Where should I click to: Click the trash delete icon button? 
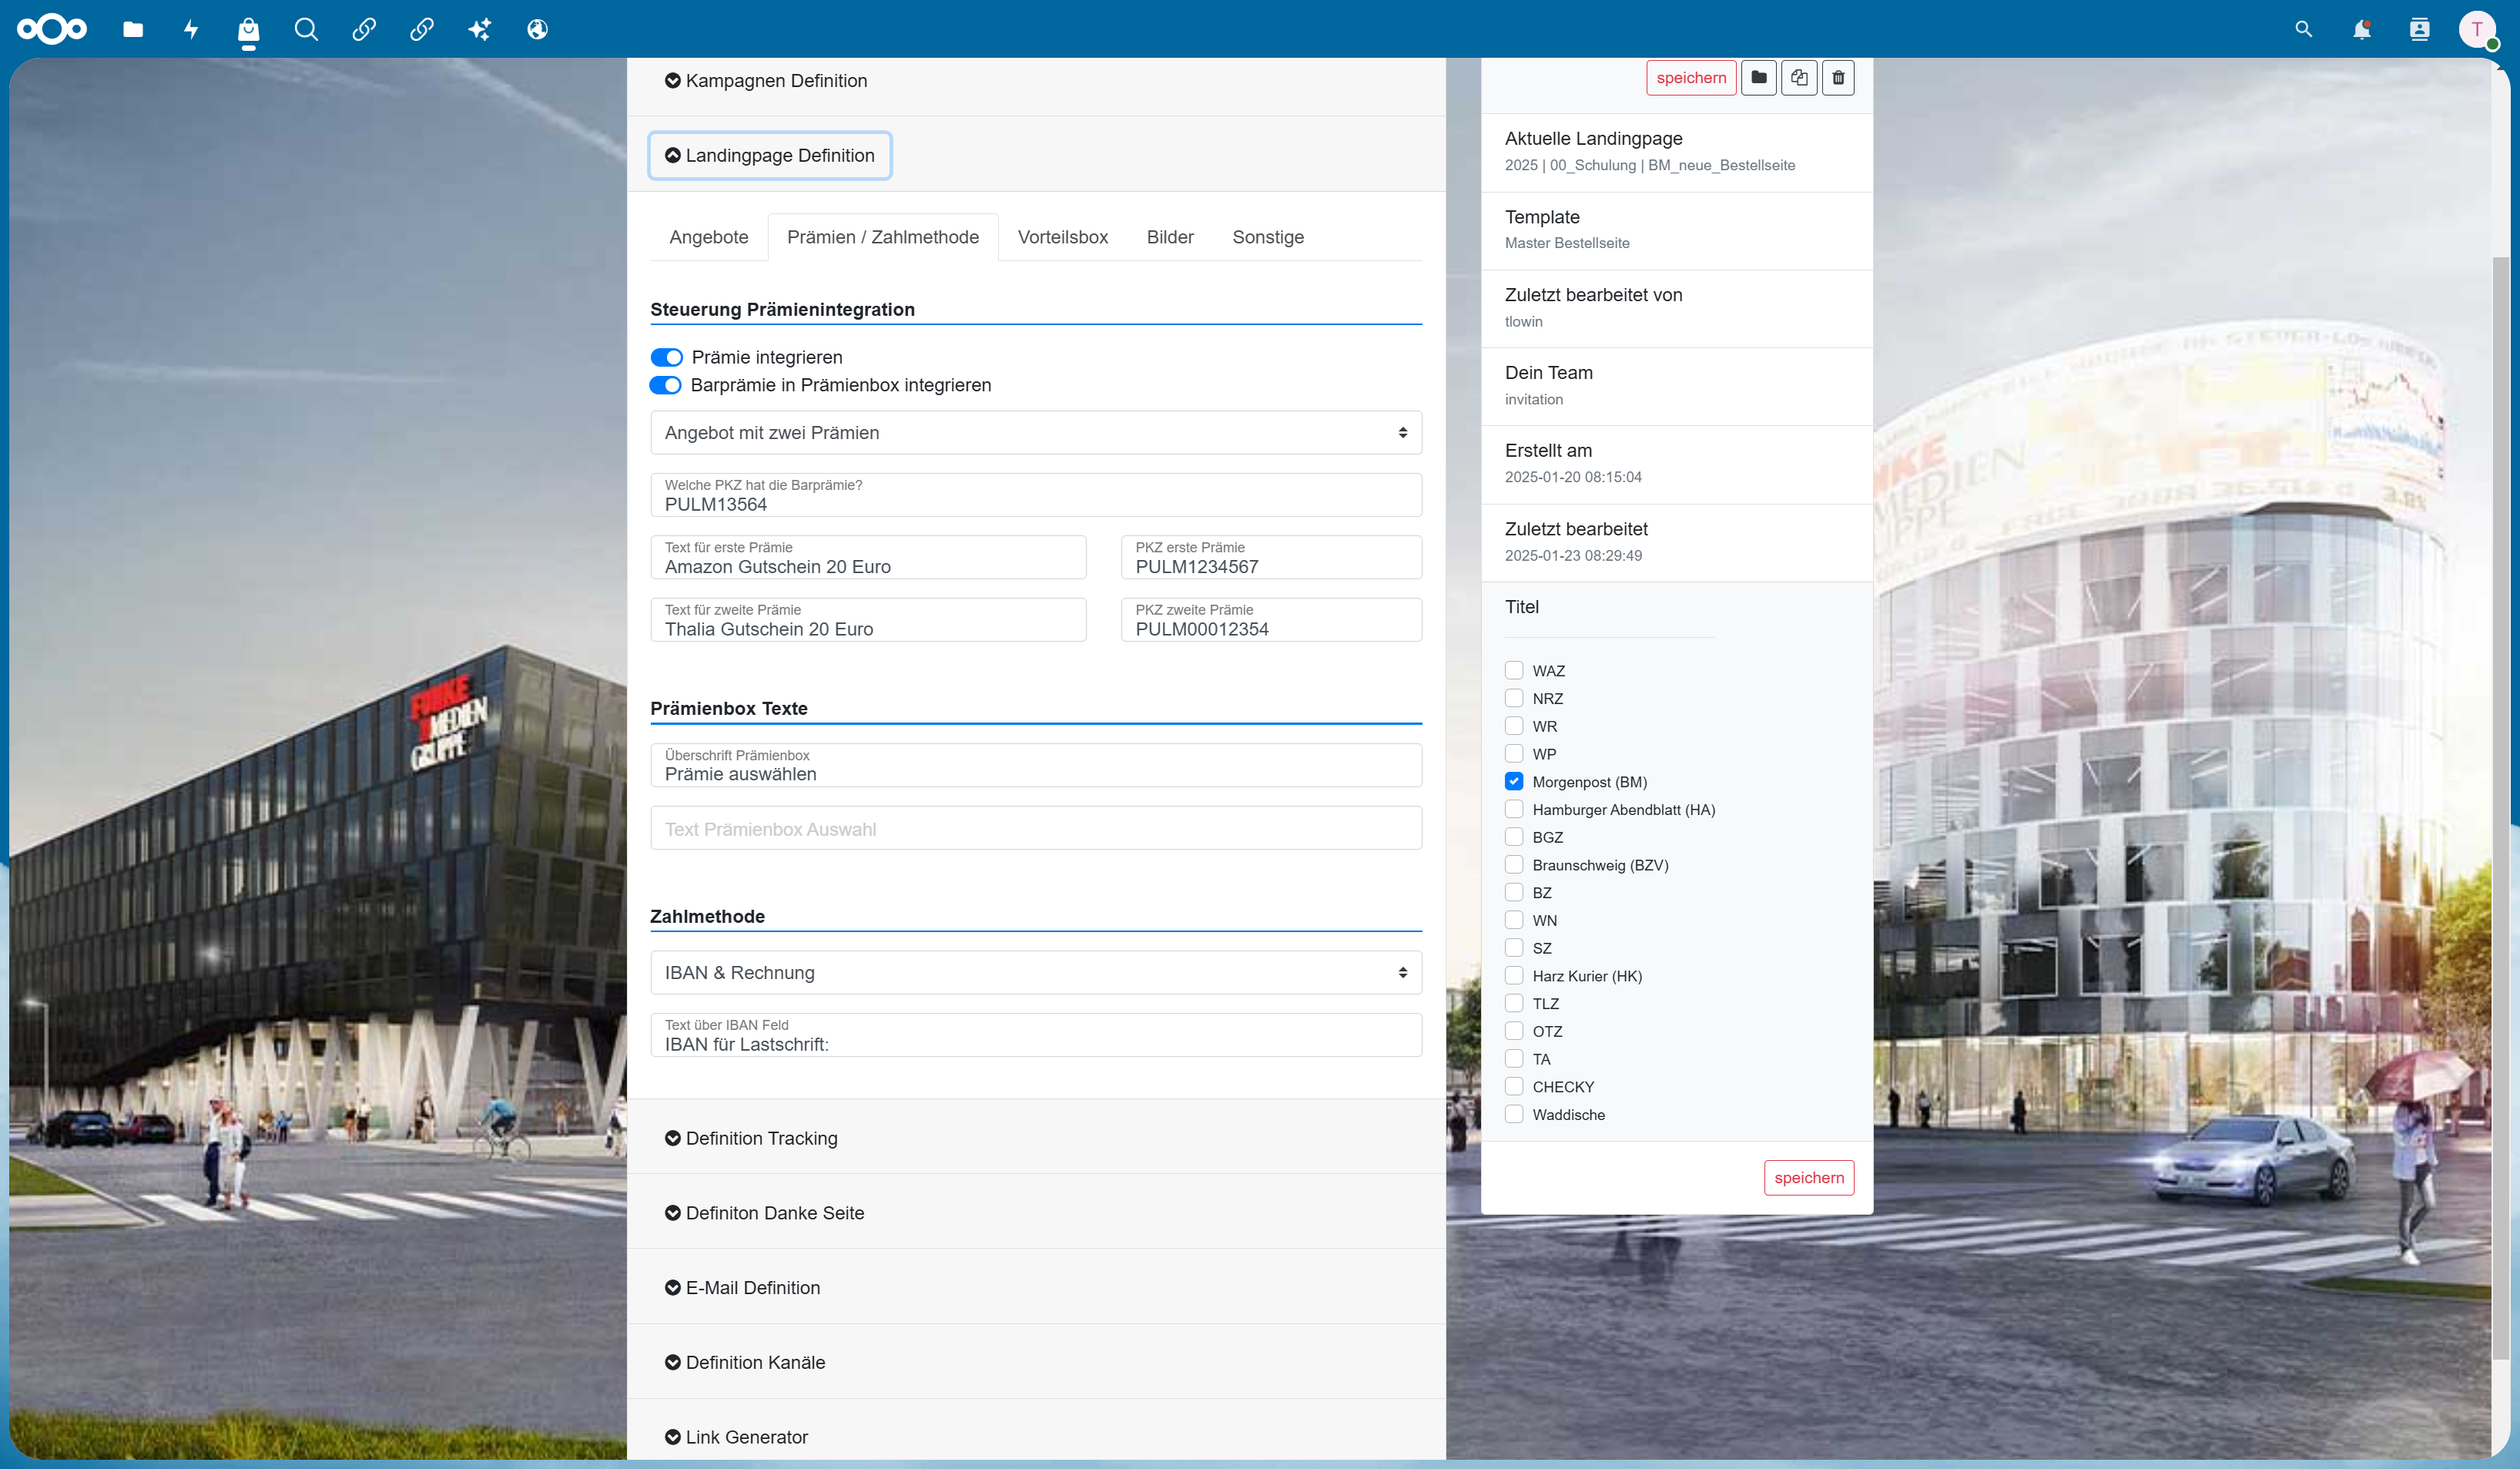coord(1838,77)
